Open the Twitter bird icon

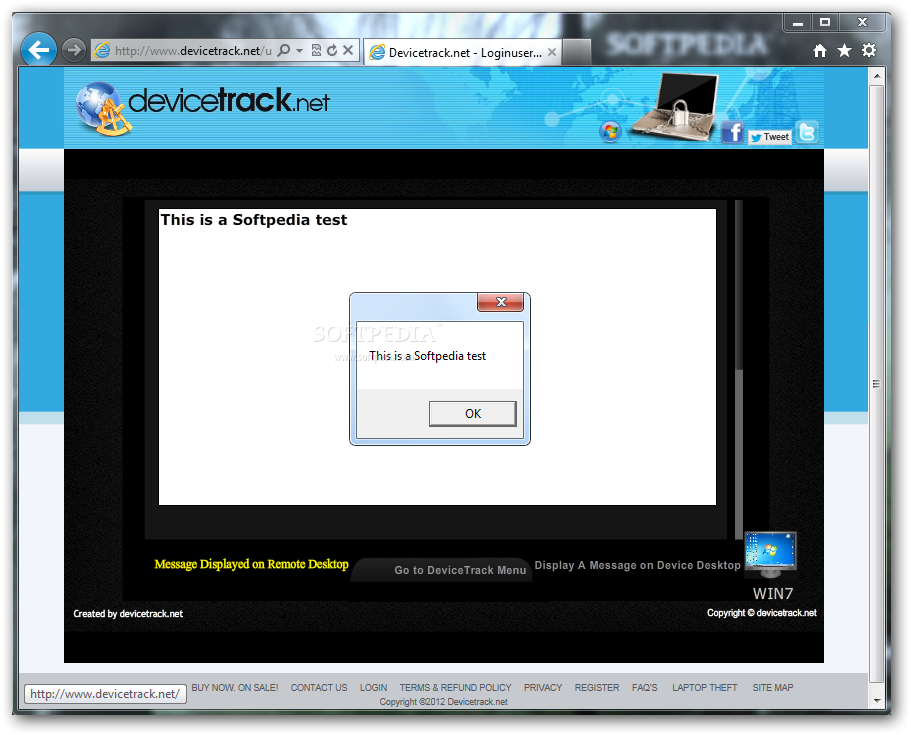pos(807,132)
